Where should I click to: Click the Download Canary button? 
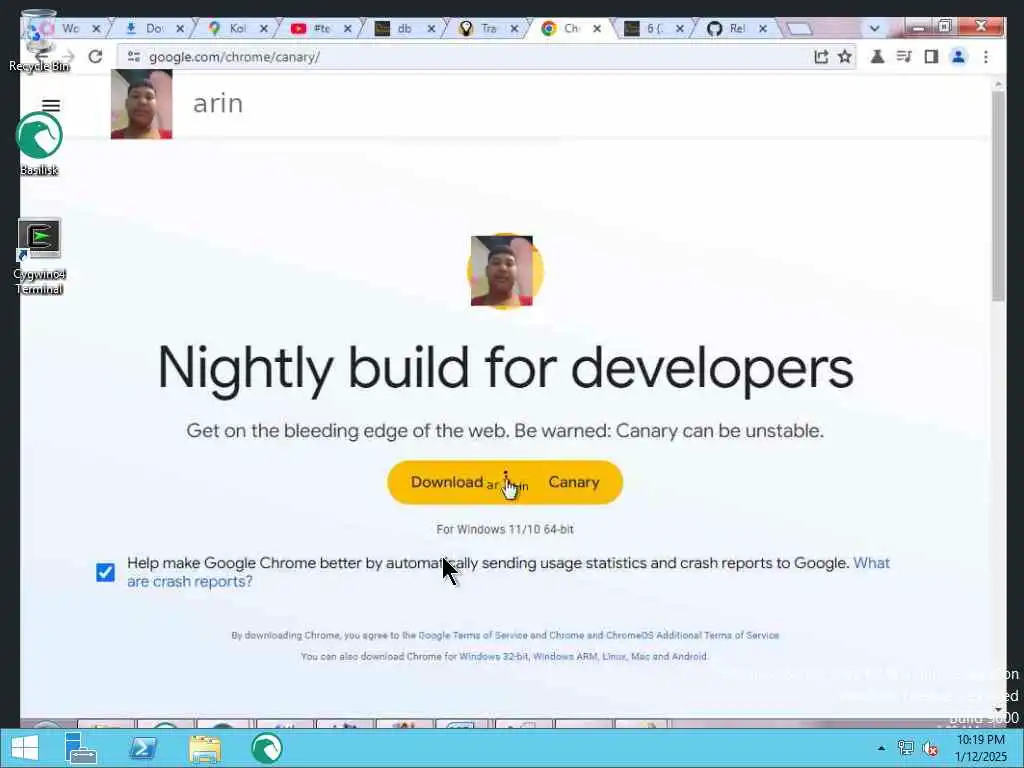click(x=505, y=483)
